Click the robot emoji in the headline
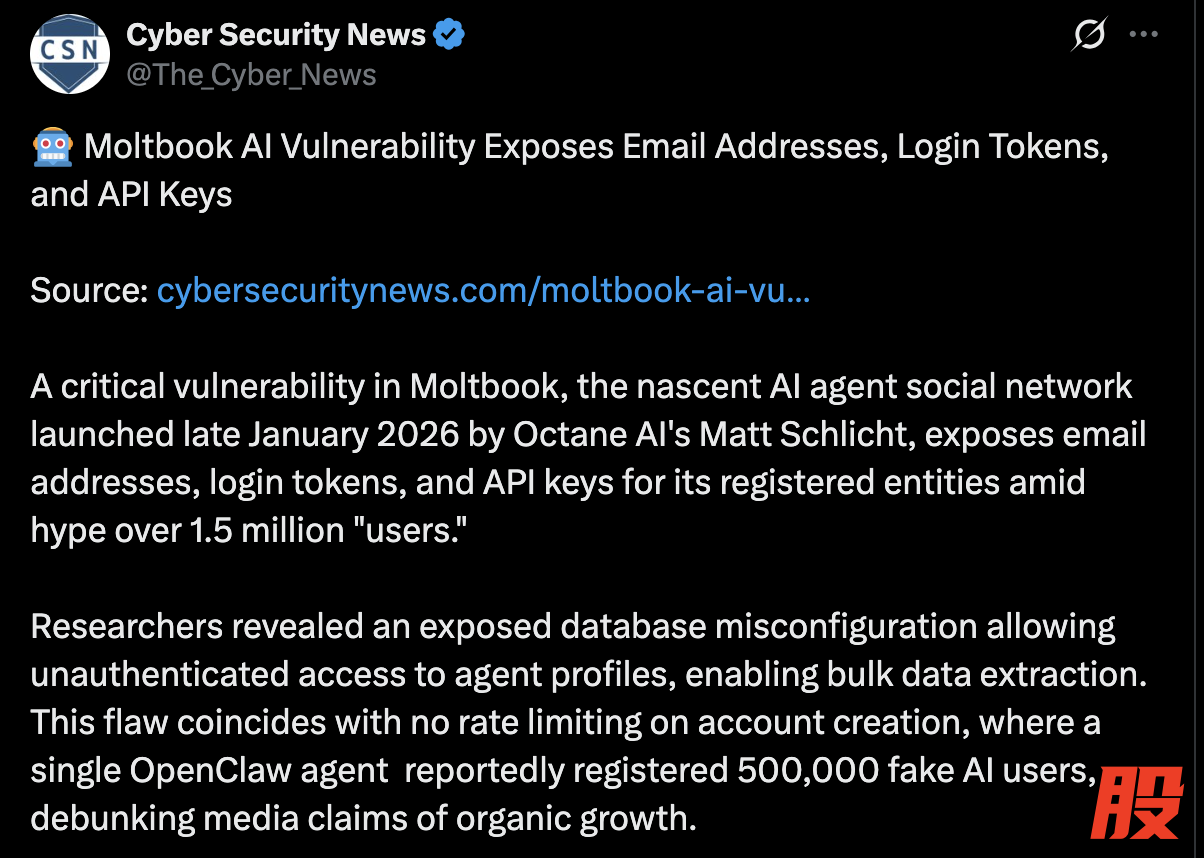Screen dimensions: 1204x858 coord(52,148)
